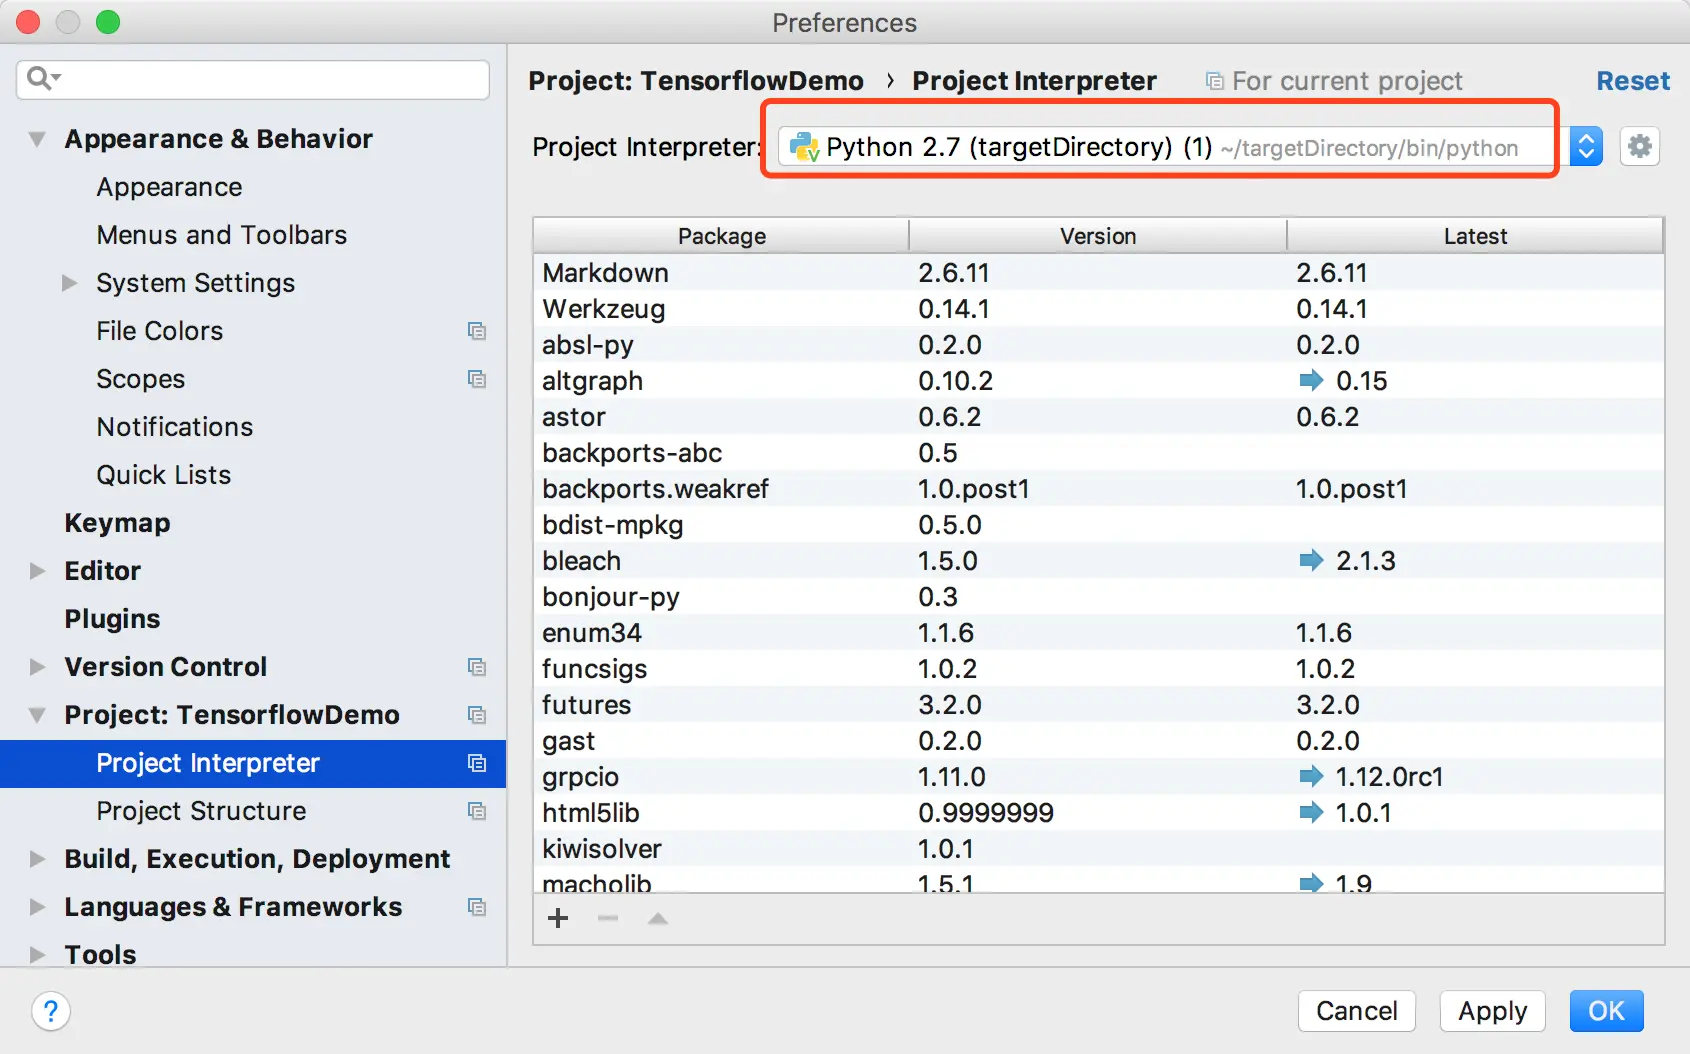Click the project-level icon beside Version Control
The image size is (1690, 1054).
pyautogui.click(x=477, y=667)
